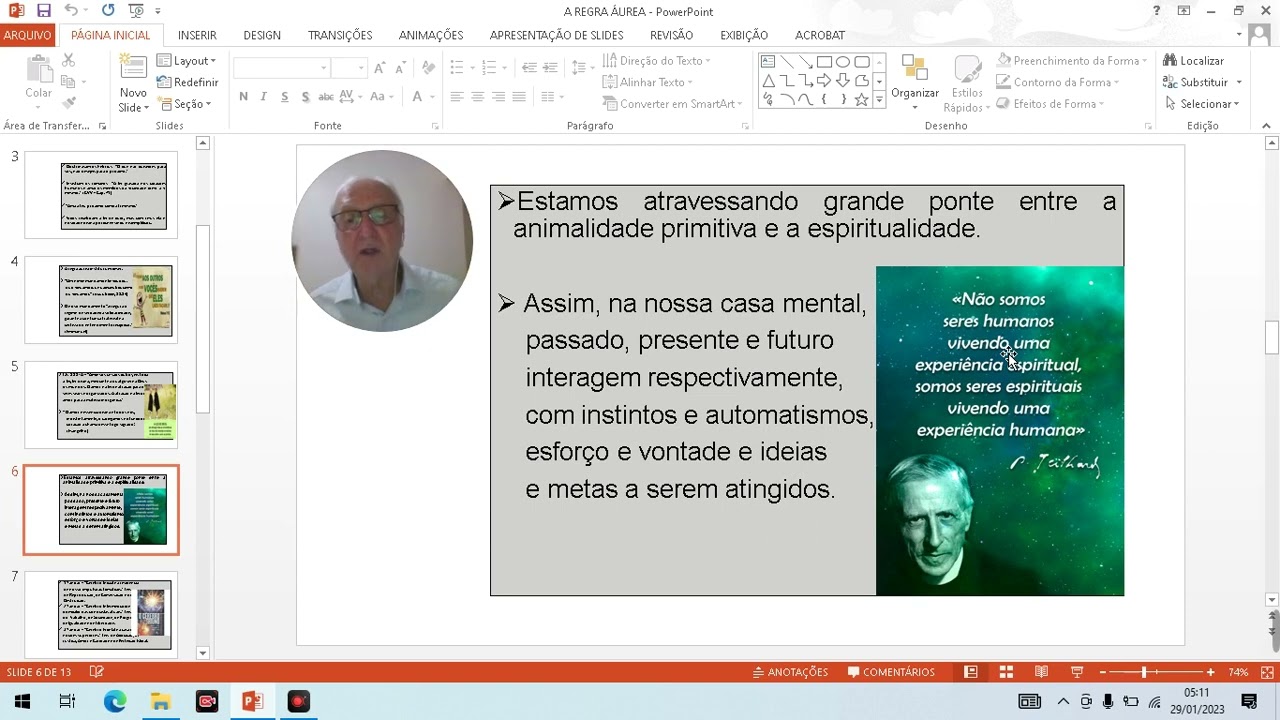
Task: Select the text box shape in gallery
Action: tap(768, 62)
